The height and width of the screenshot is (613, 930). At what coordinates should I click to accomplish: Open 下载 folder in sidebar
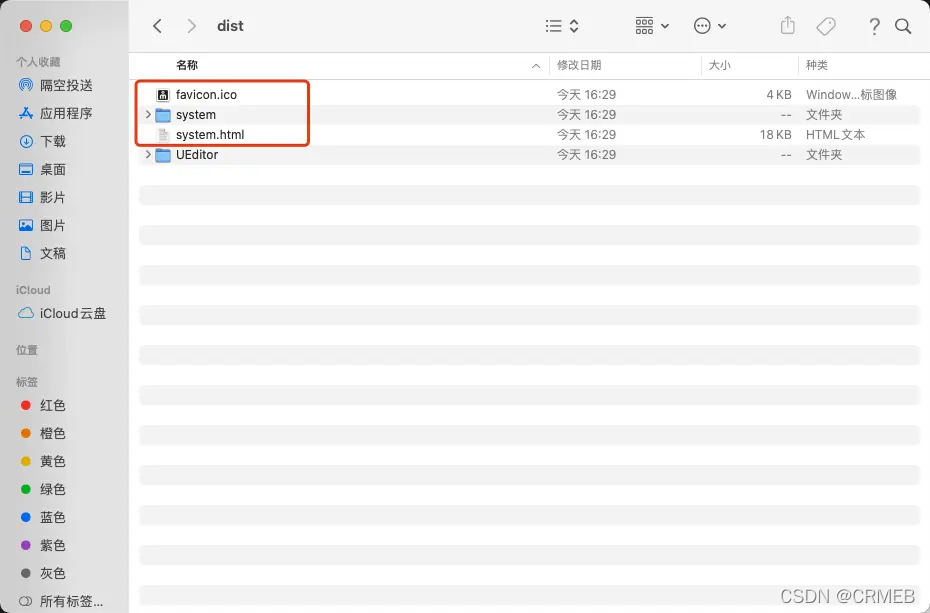click(x=43, y=141)
